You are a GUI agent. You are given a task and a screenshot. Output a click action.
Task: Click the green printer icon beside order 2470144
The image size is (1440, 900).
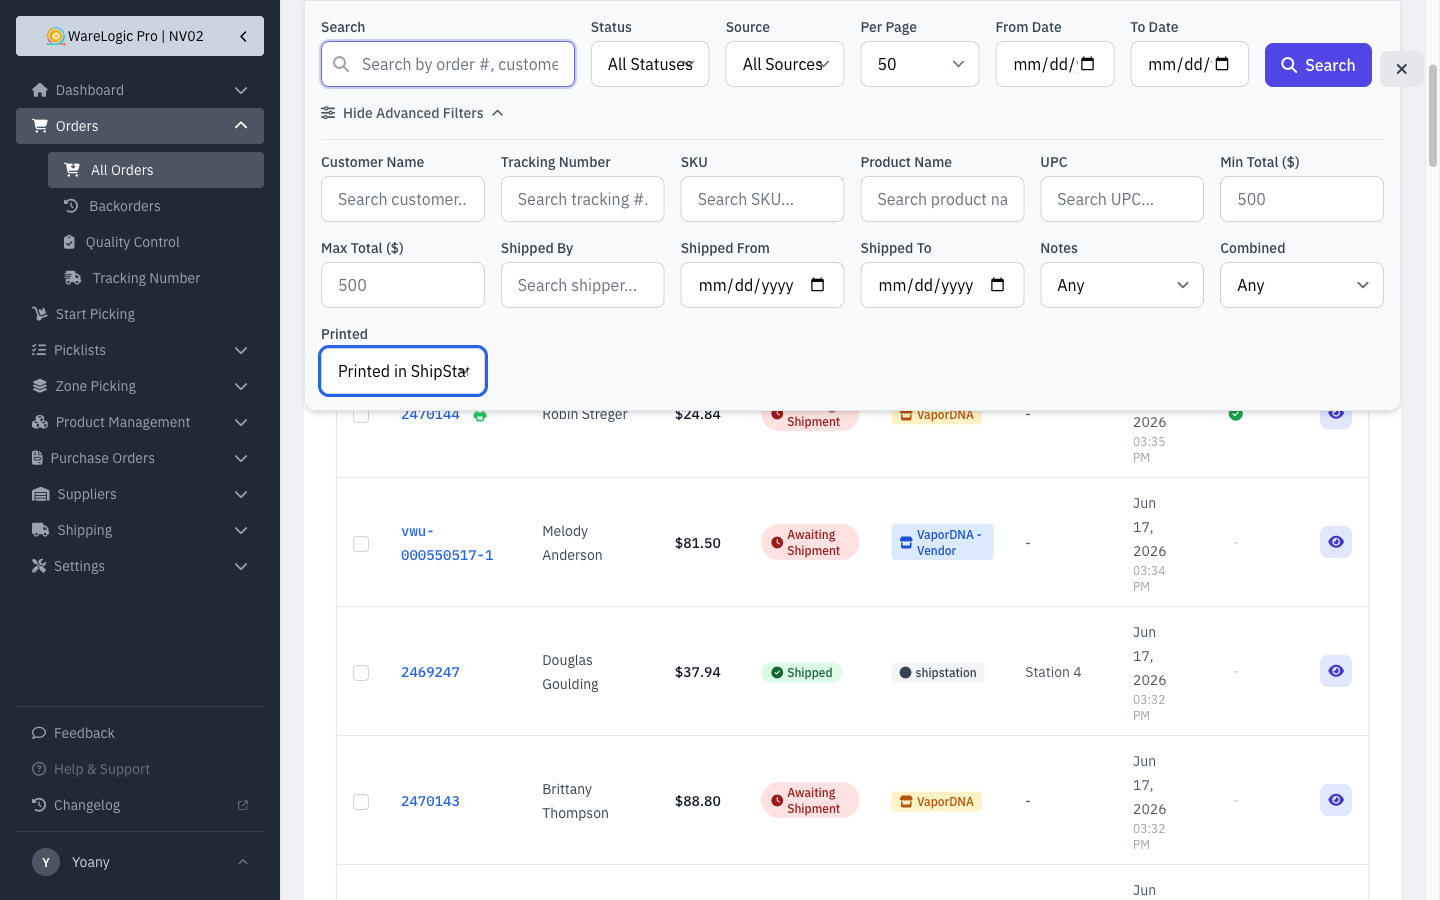pyautogui.click(x=480, y=415)
